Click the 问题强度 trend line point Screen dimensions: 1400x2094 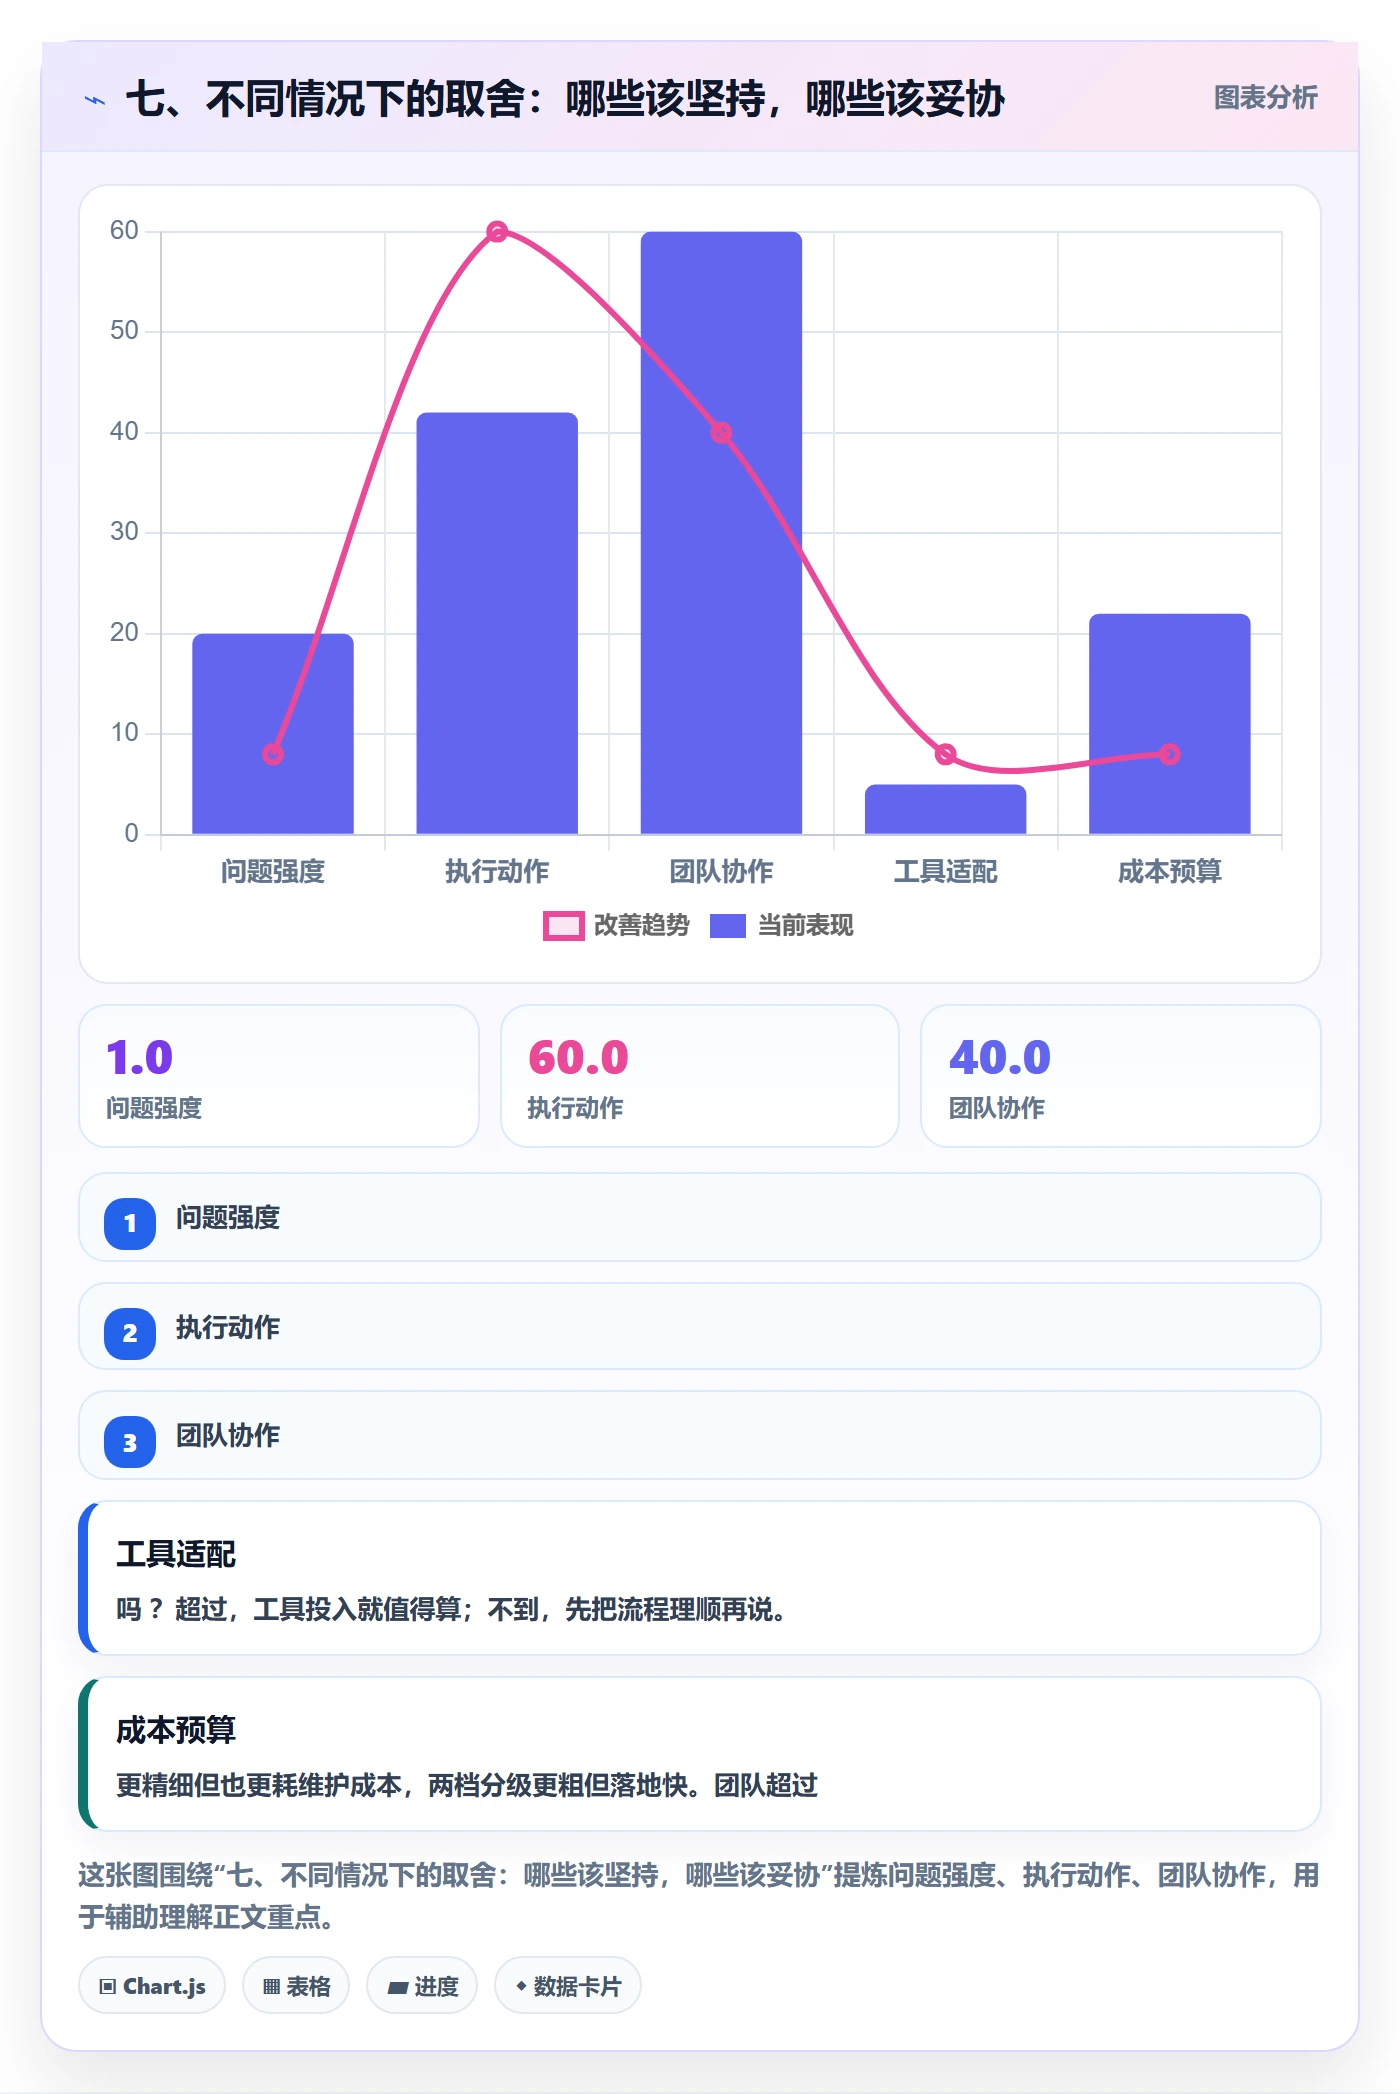(x=273, y=754)
